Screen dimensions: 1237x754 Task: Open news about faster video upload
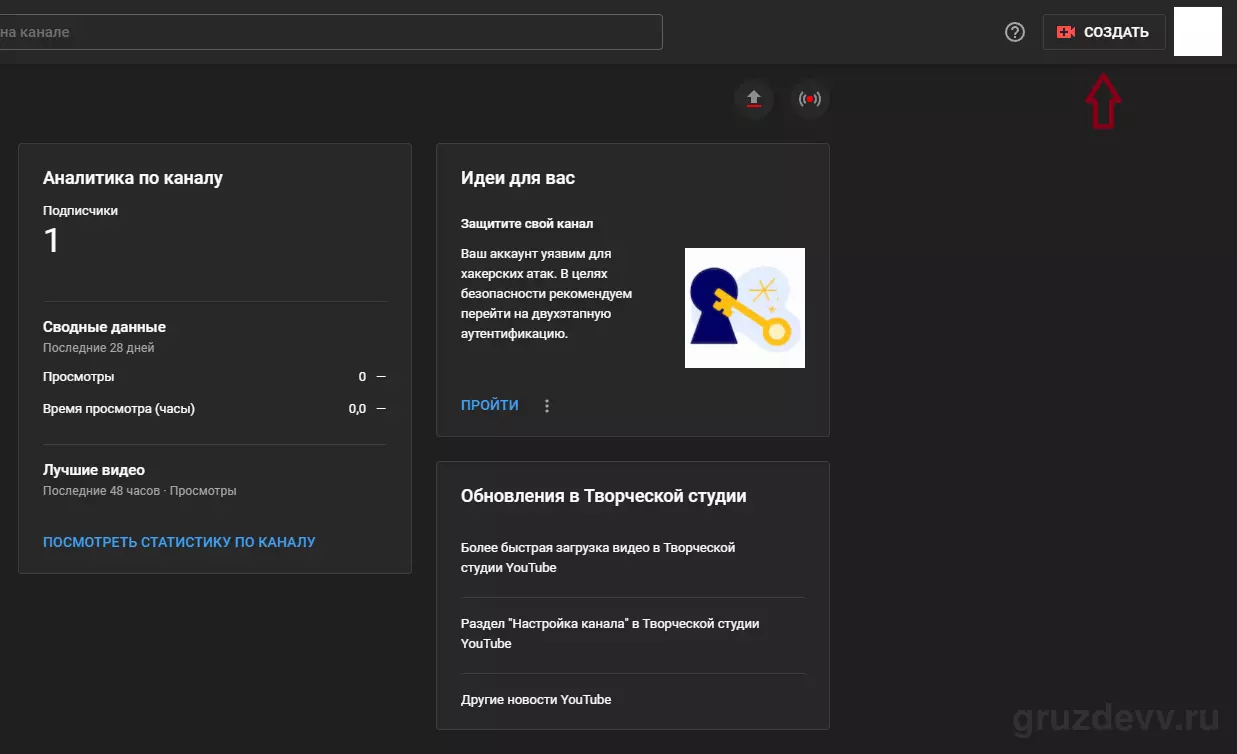tap(598, 558)
